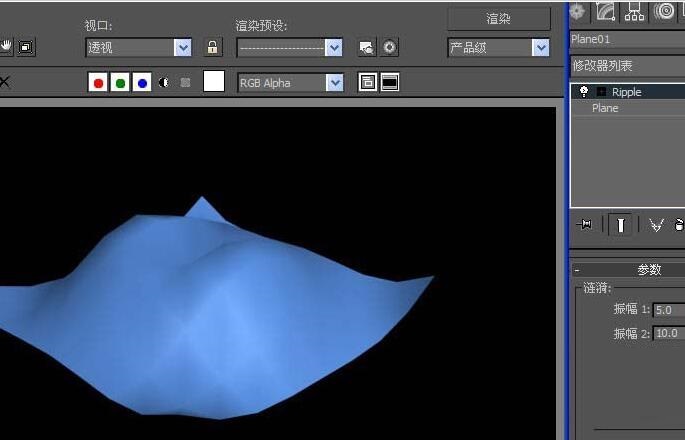Expand the Ripple modifier sub-objects

(x=602, y=92)
